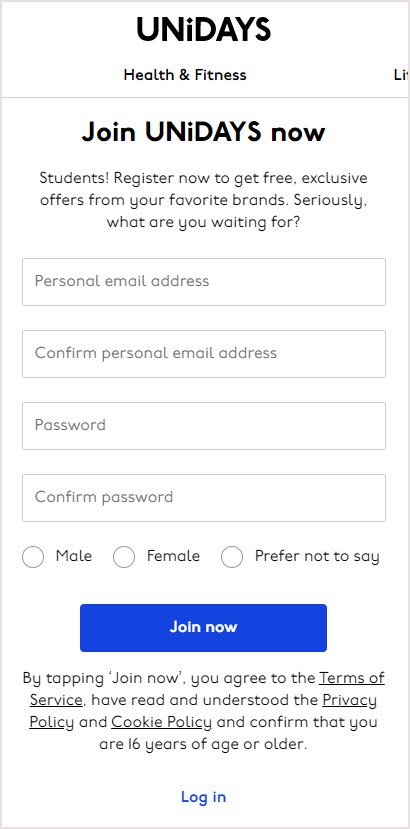The image size is (410, 829).
Task: Activate the Confirm password field
Action: tap(204, 498)
